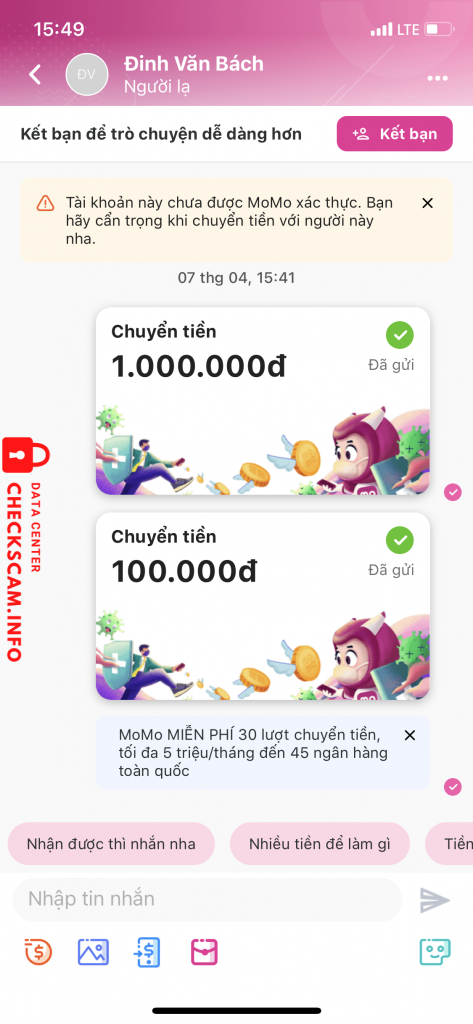Open the money request dollar icon

(38, 952)
